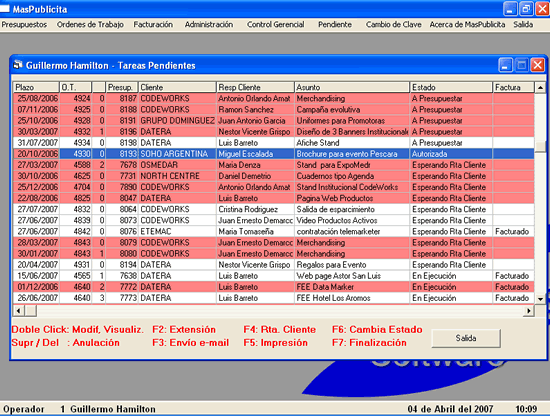
Task: Click the Estado column header
Action: 451,87
